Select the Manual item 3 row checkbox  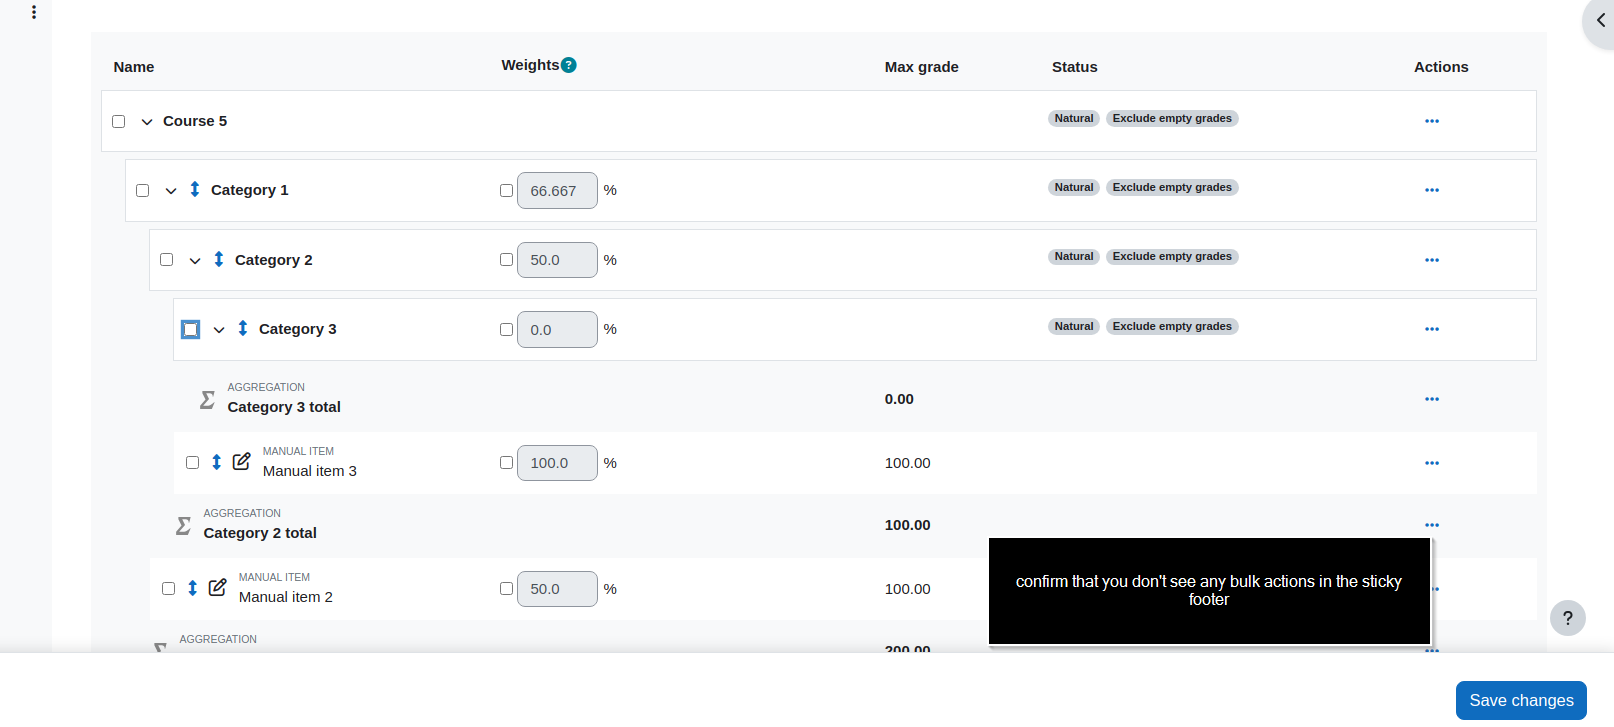coord(193,463)
